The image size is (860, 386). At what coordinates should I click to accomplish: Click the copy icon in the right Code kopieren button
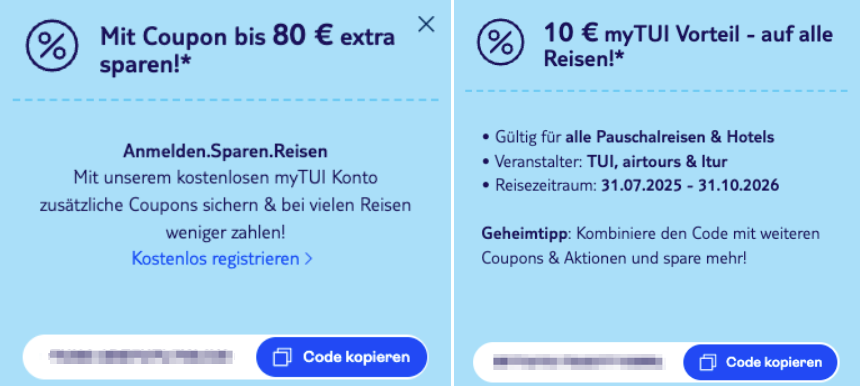[x=708, y=362]
